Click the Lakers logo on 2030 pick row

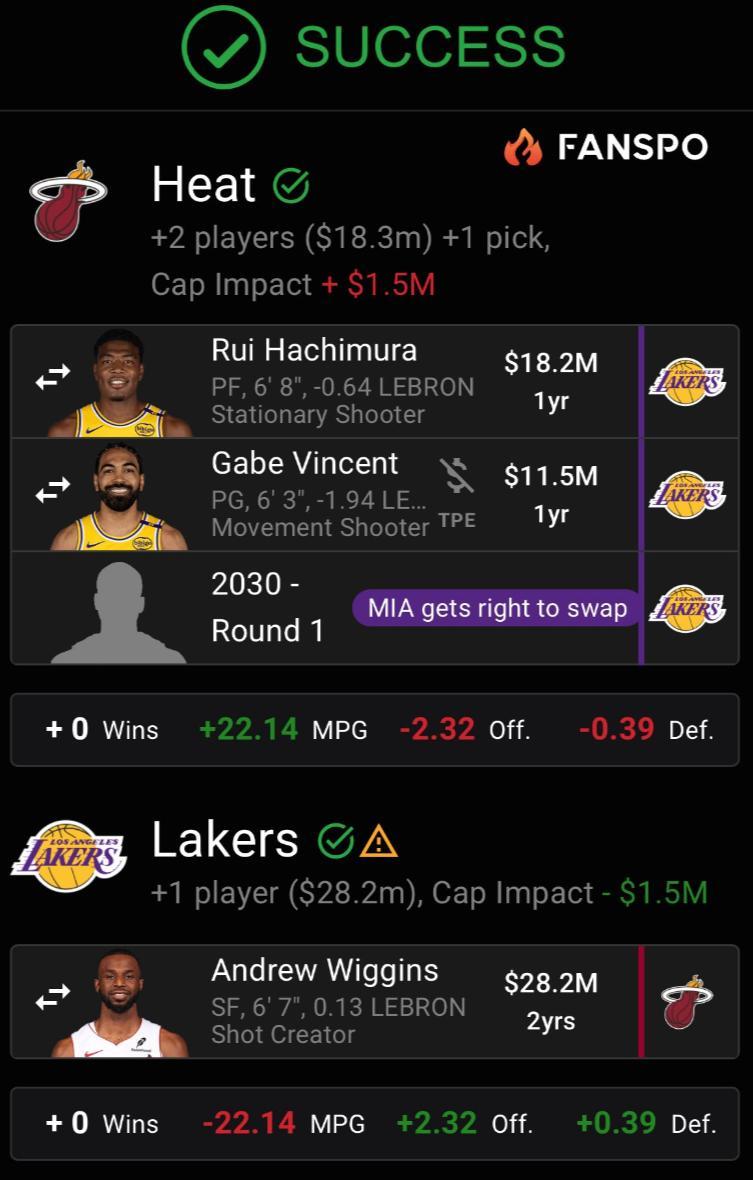(x=687, y=608)
